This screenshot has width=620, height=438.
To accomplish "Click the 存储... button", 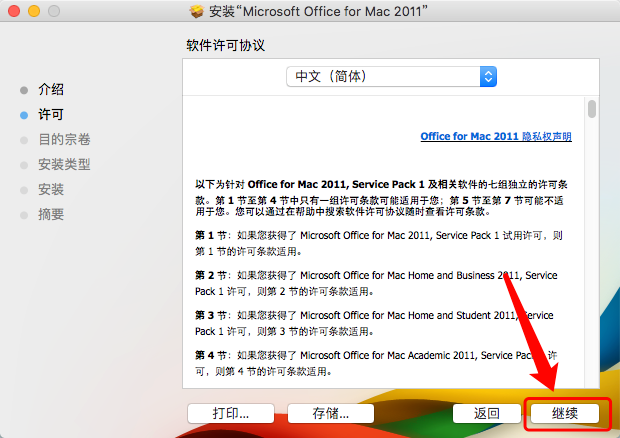I will coord(331,413).
